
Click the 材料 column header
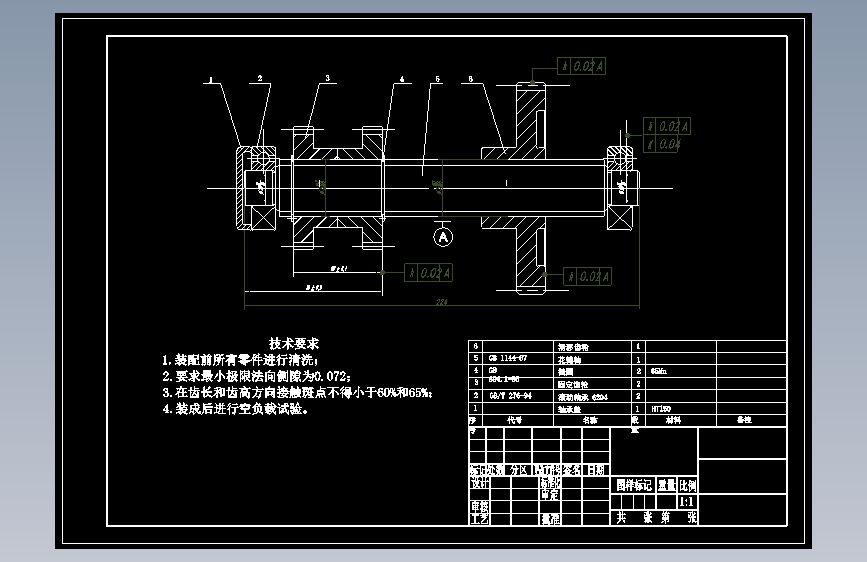673,420
